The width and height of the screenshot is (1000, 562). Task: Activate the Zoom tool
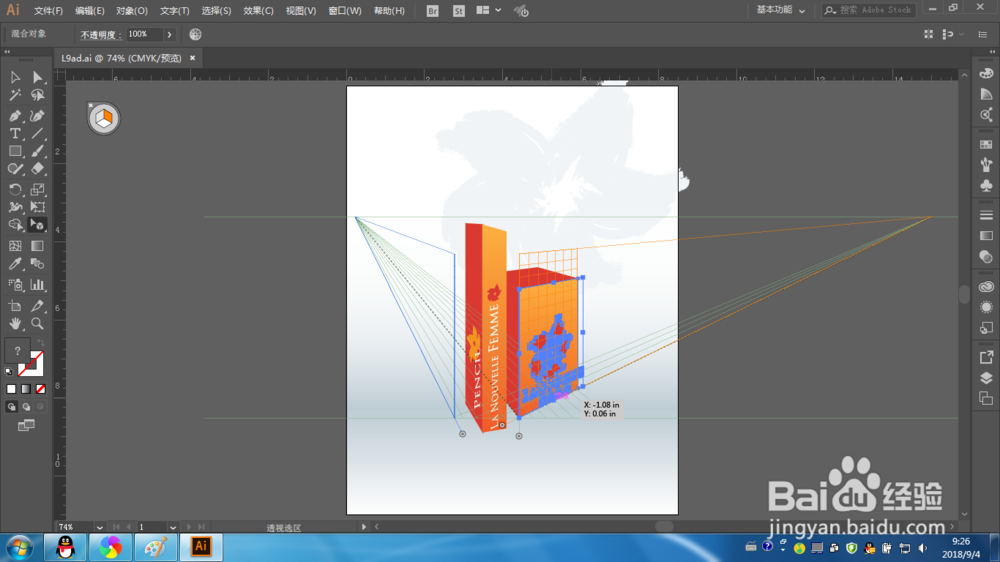[x=38, y=324]
